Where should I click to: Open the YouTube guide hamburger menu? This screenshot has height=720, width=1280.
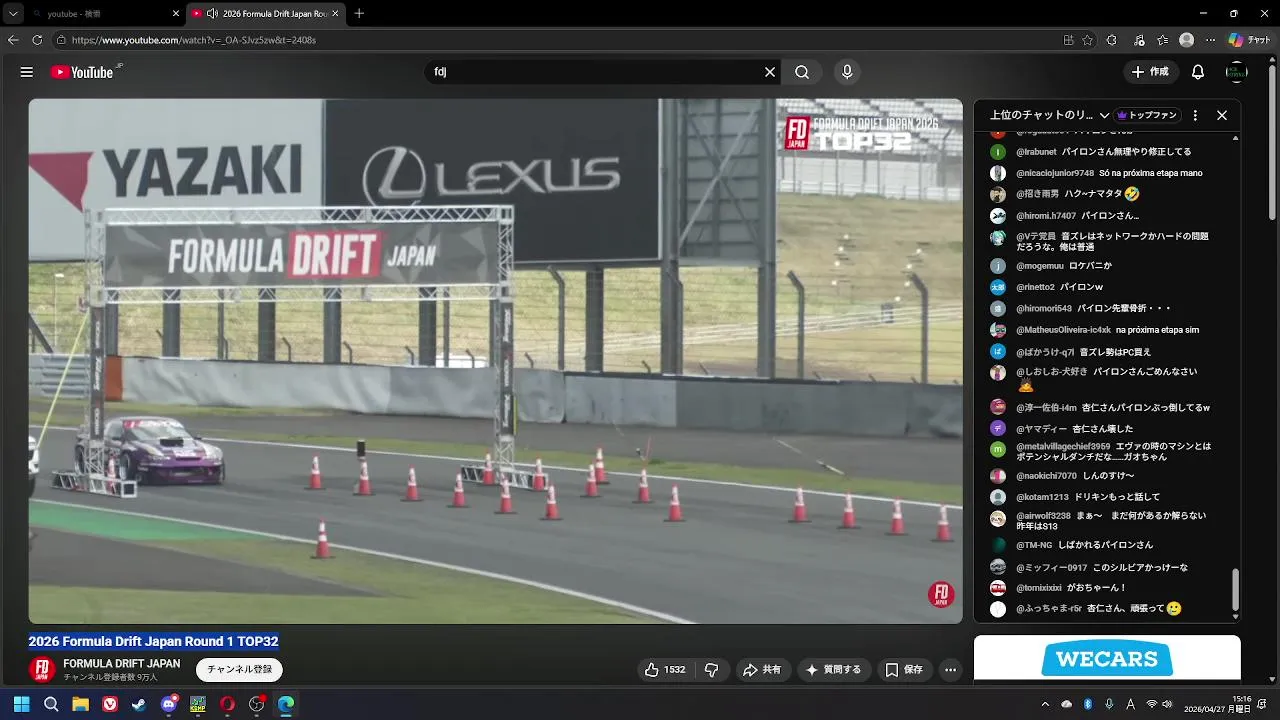pyautogui.click(x=27, y=72)
